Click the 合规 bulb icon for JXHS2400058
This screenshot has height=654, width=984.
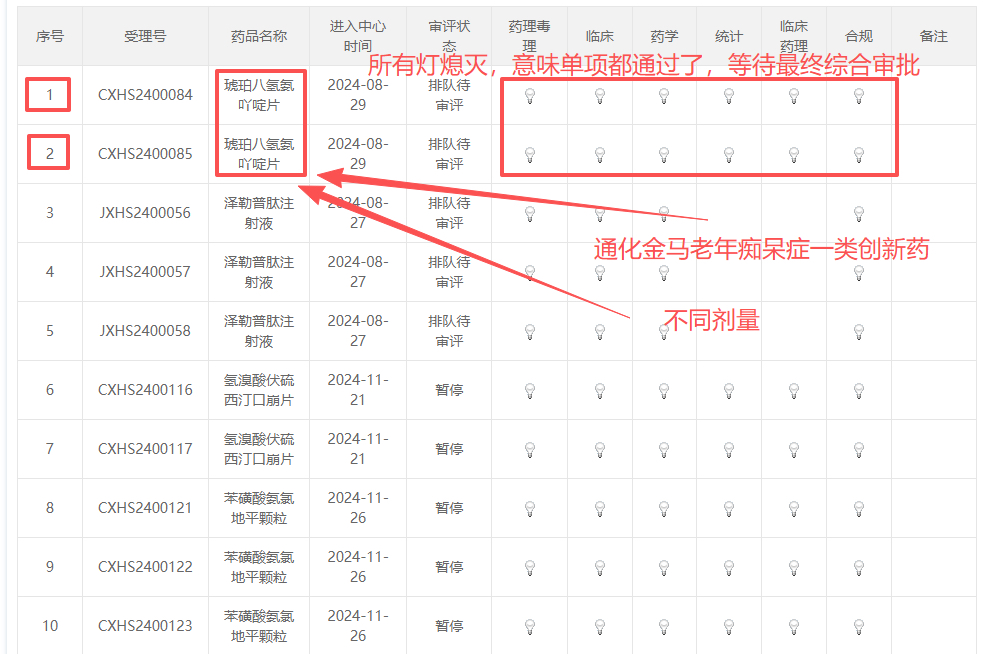(859, 332)
